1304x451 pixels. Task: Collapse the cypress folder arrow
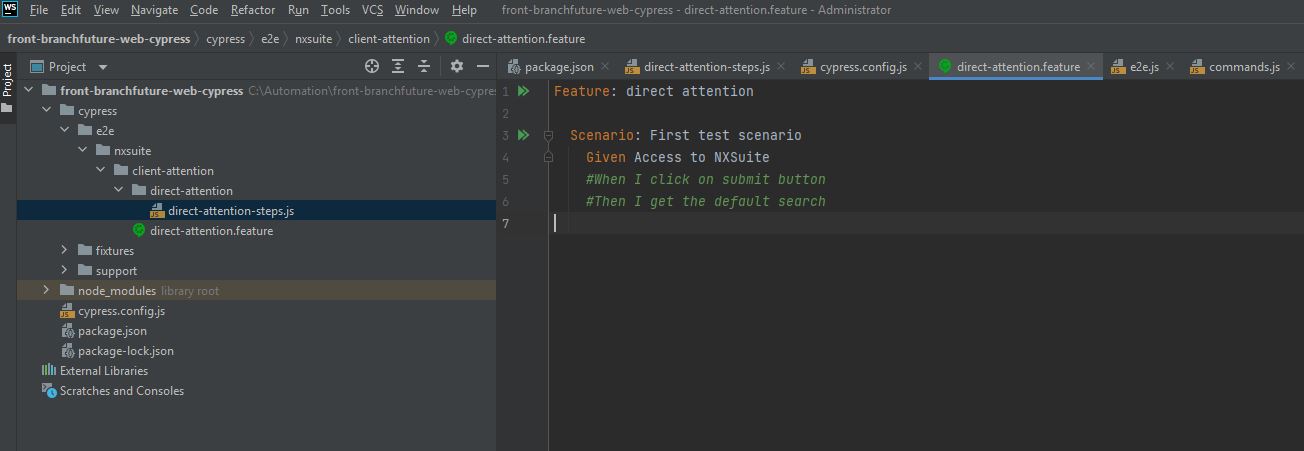(x=46, y=111)
